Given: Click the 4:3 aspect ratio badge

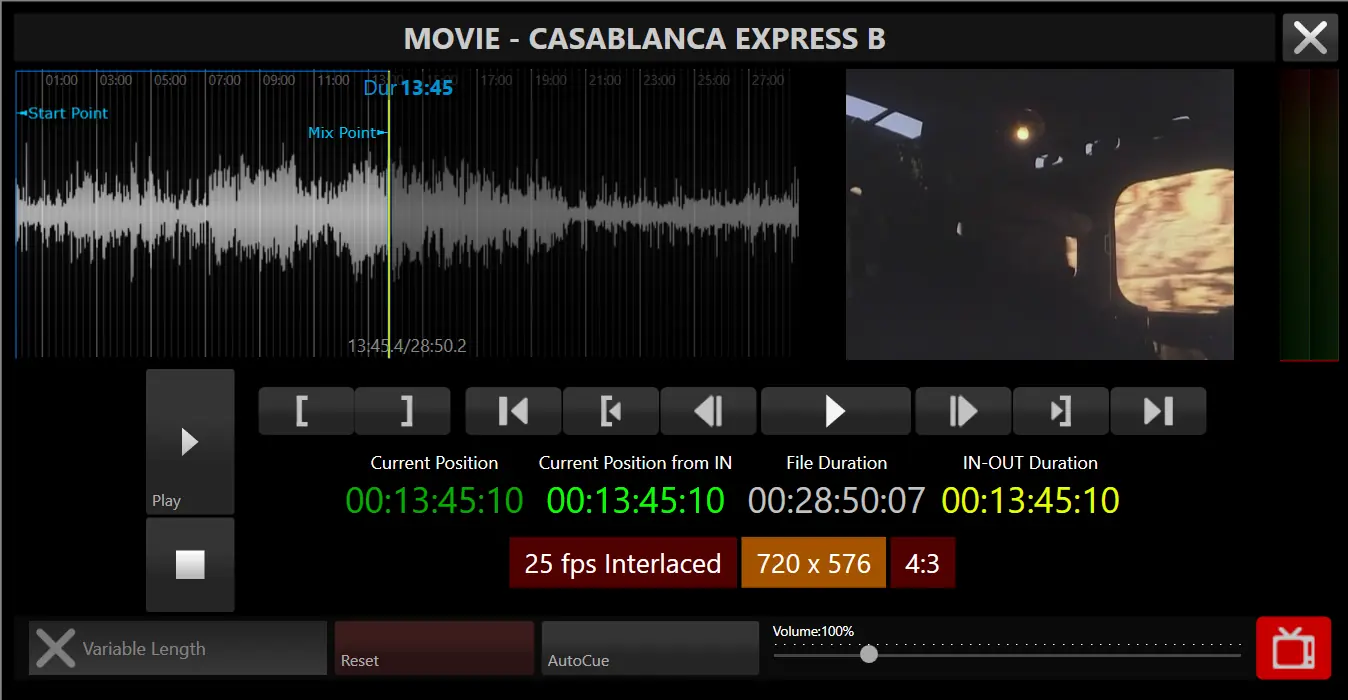Looking at the screenshot, I should click(x=922, y=563).
